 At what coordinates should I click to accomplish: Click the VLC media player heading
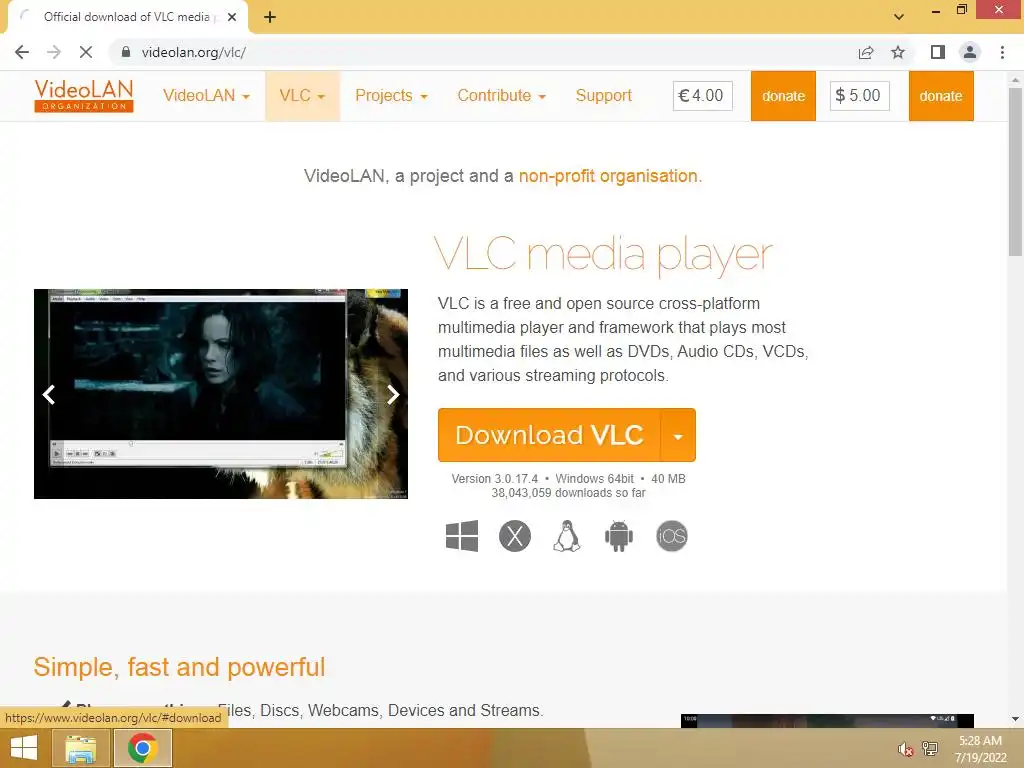coord(603,254)
